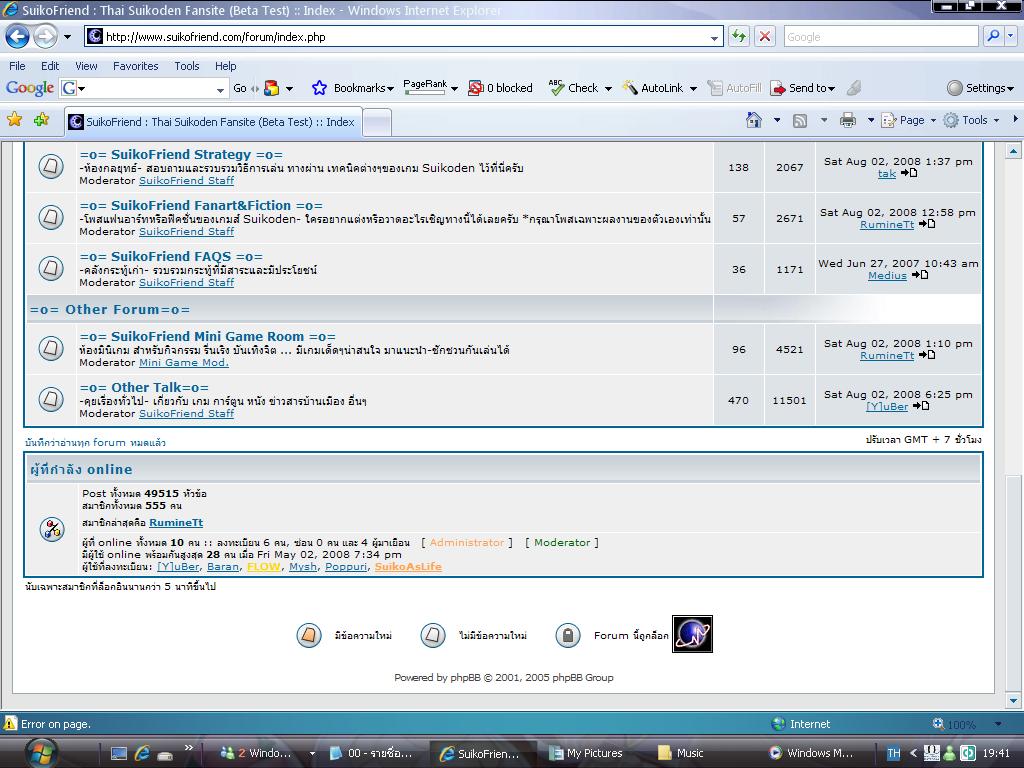Click the Add to Favorites icon

pyautogui.click(x=41, y=120)
